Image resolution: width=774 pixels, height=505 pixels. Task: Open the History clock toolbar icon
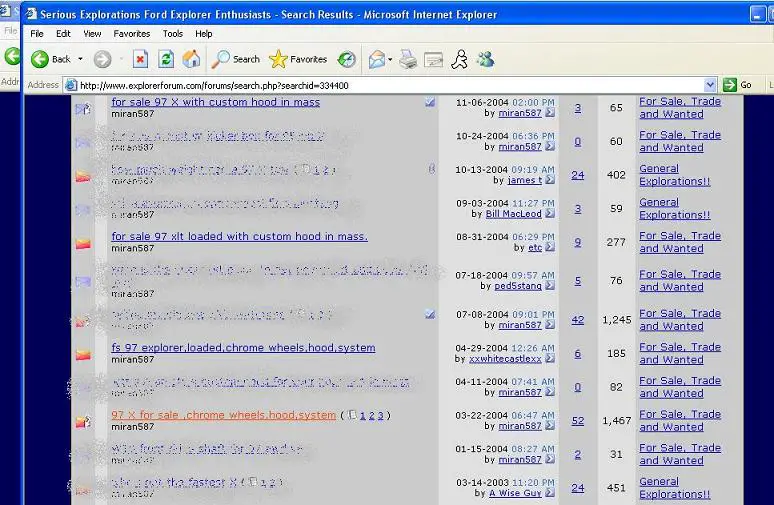(x=347, y=60)
